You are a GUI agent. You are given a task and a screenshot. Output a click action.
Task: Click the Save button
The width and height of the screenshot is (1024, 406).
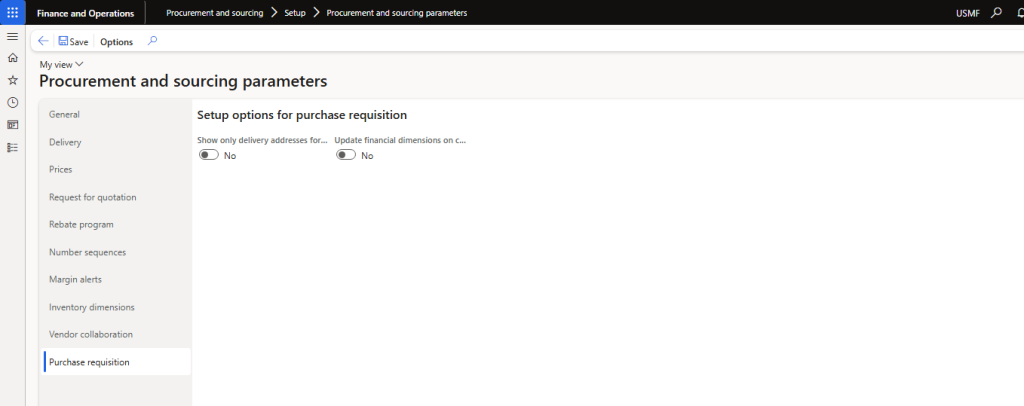[73, 42]
